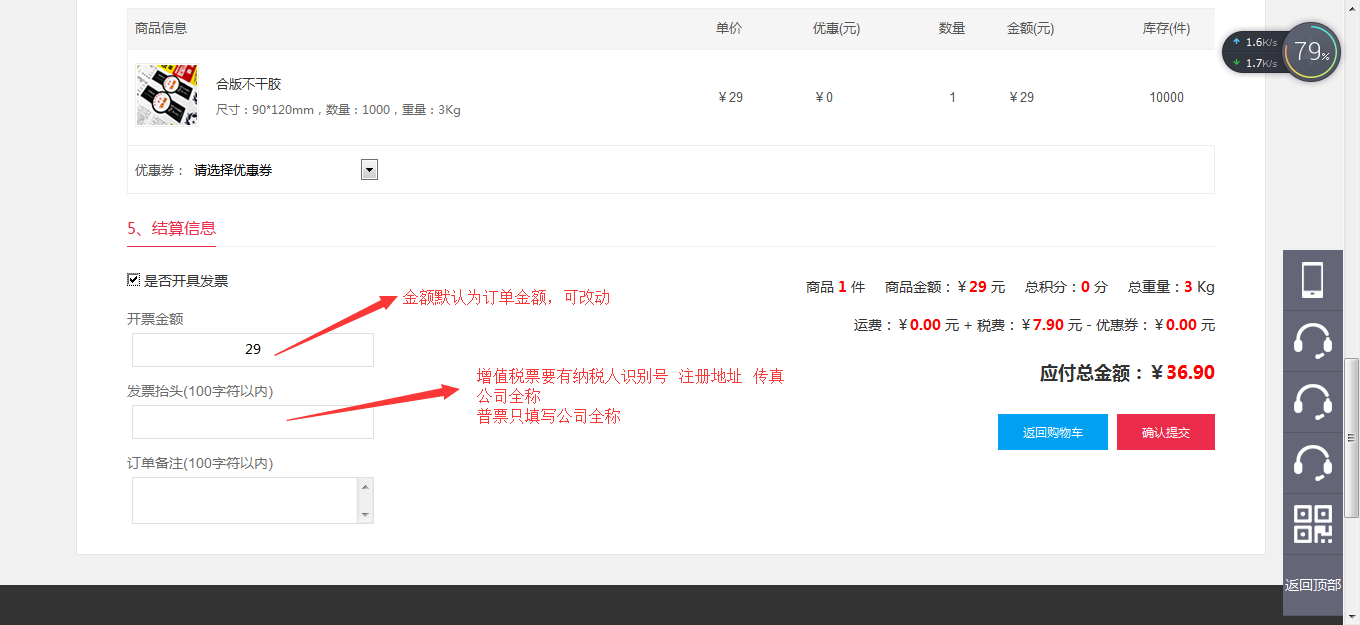
Task: Click the network speed indicator widget
Action: coord(1254,52)
